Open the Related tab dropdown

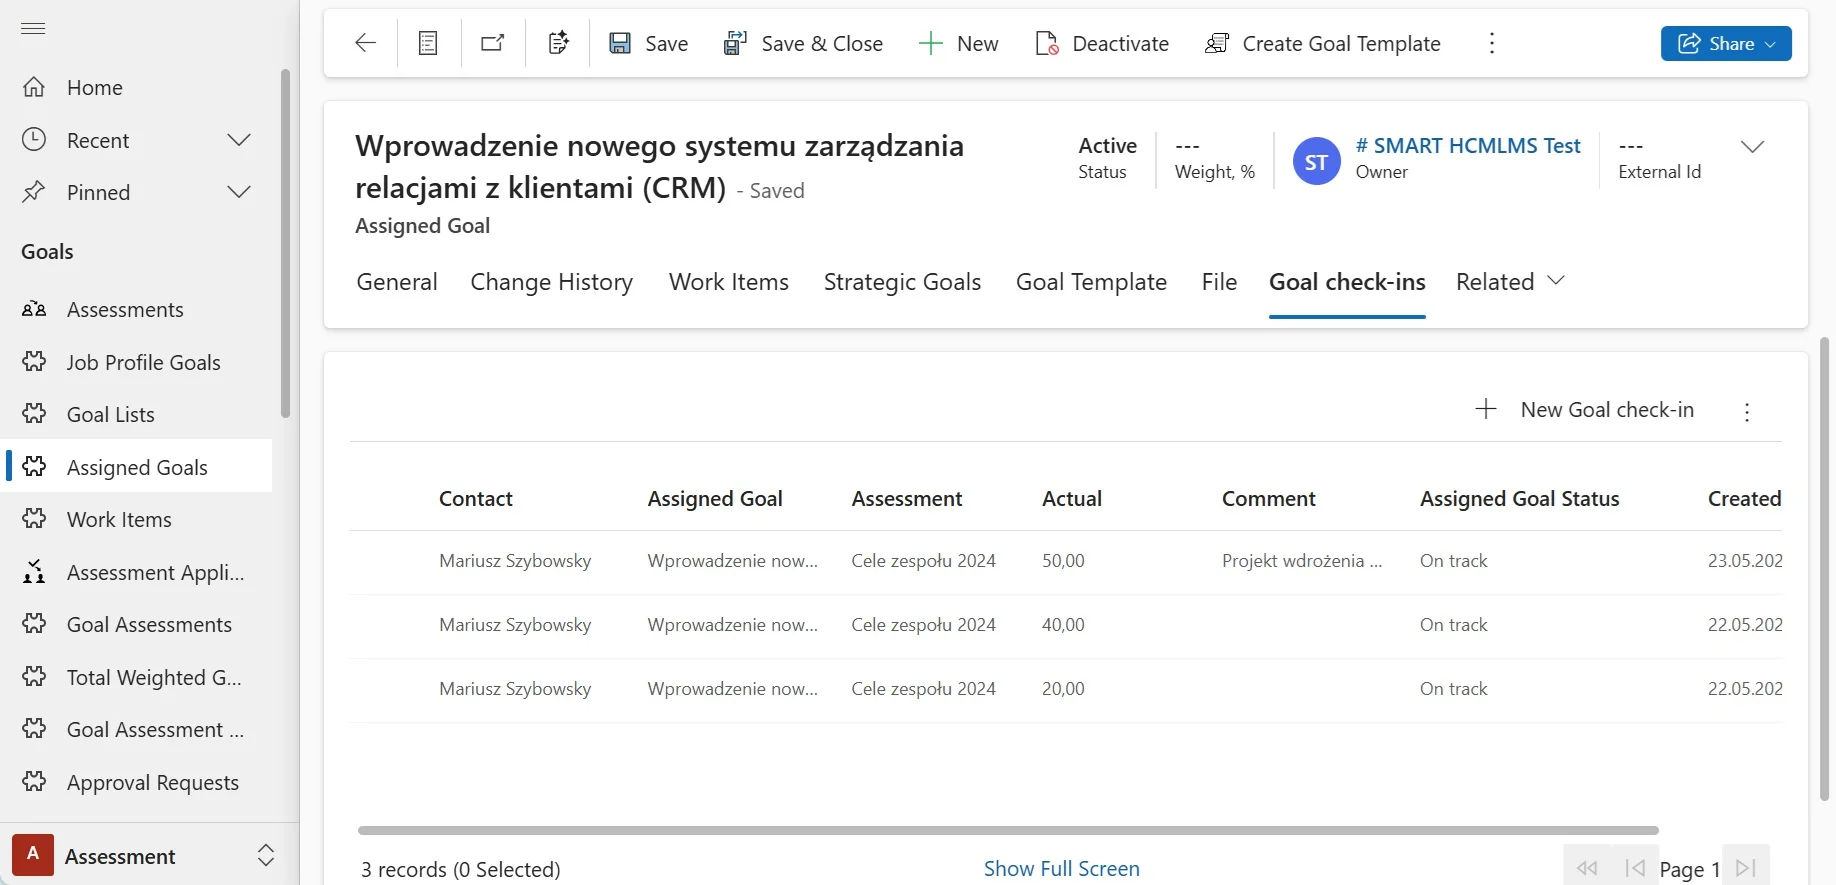point(1509,282)
